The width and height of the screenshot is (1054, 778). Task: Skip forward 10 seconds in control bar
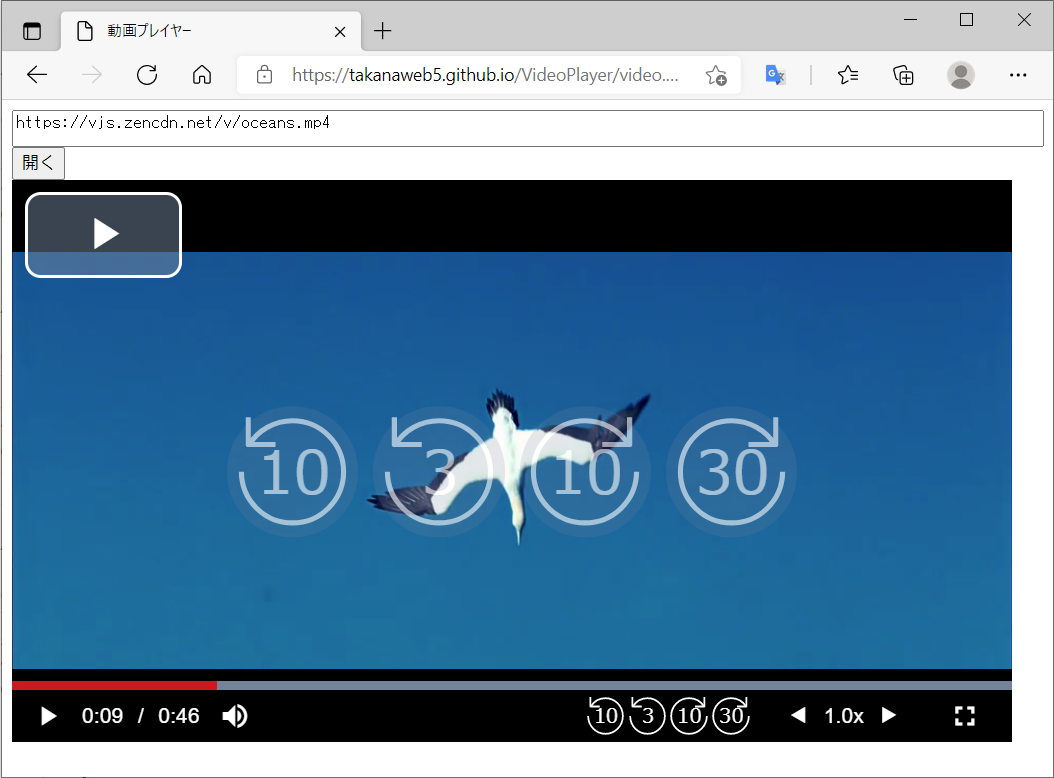[689, 716]
